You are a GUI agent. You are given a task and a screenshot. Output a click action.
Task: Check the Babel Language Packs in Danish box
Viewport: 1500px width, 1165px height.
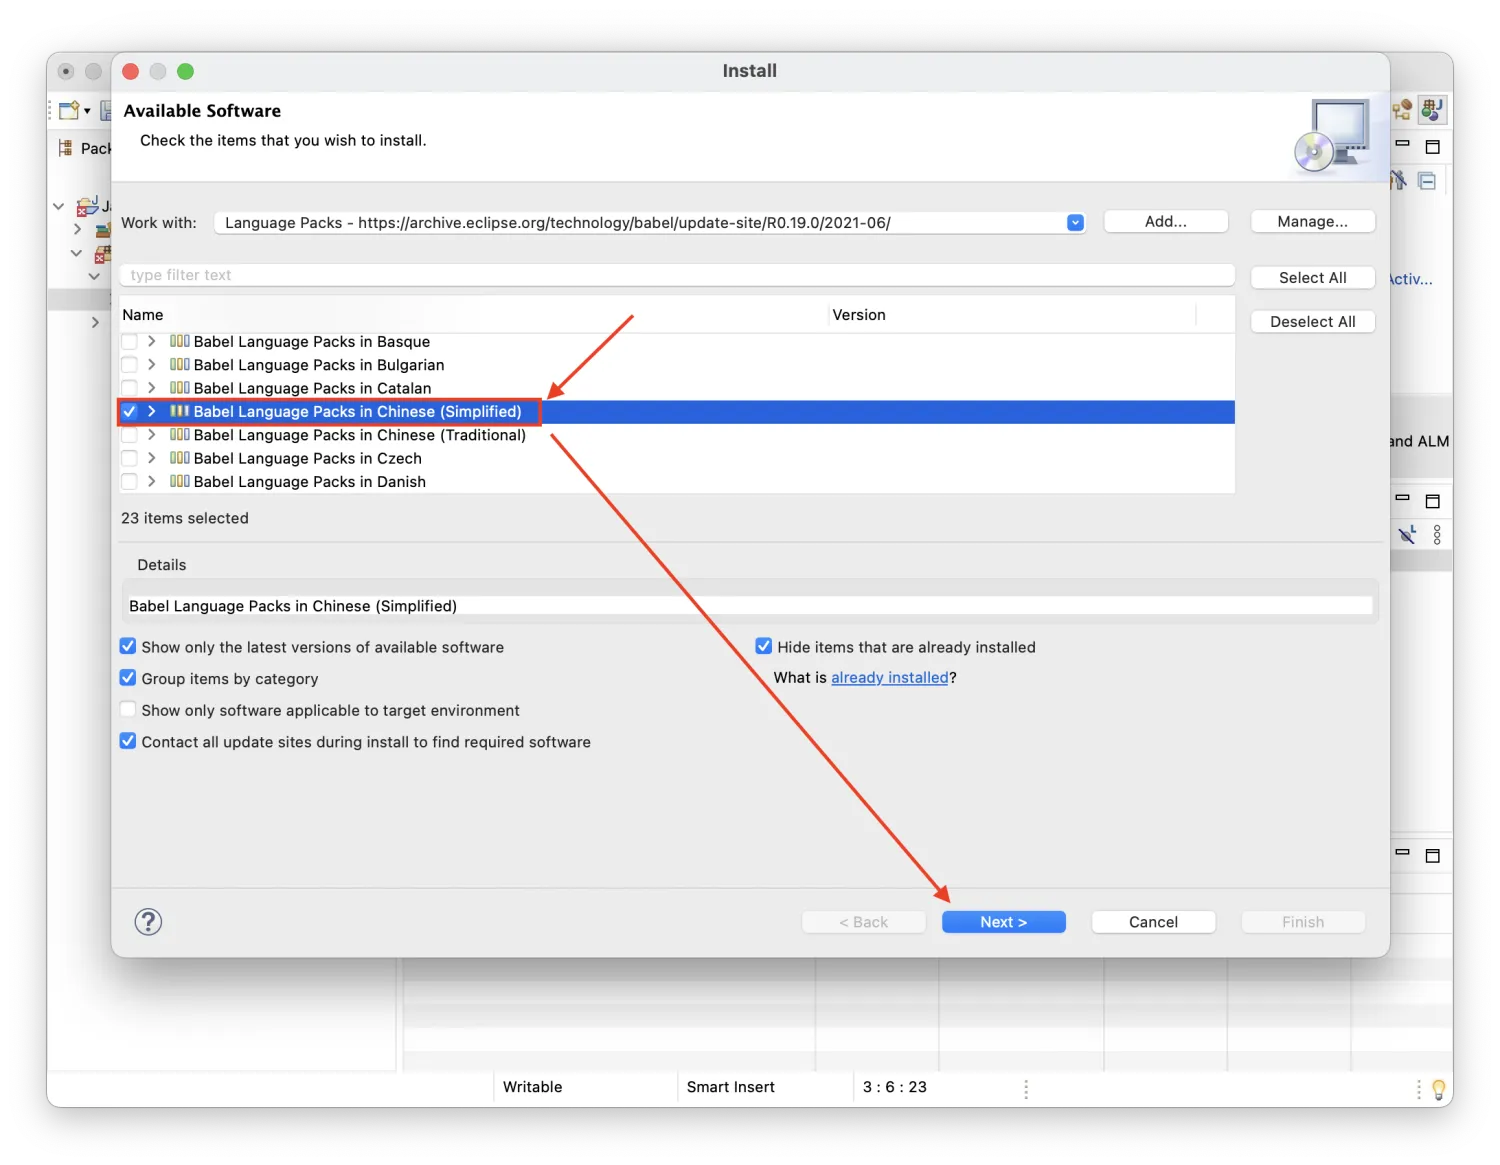(x=129, y=482)
